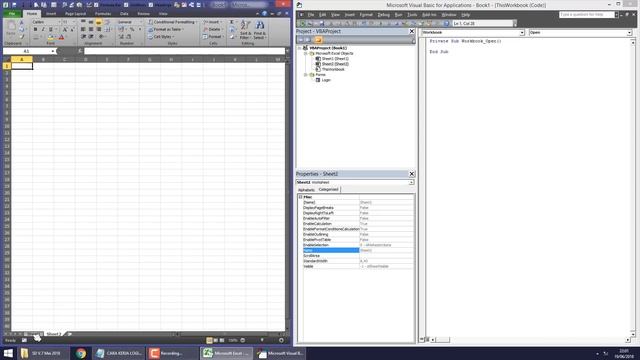The width and height of the screenshot is (640, 360).
Task: Switch to the Alphabetic properties tab
Action: (x=306, y=190)
